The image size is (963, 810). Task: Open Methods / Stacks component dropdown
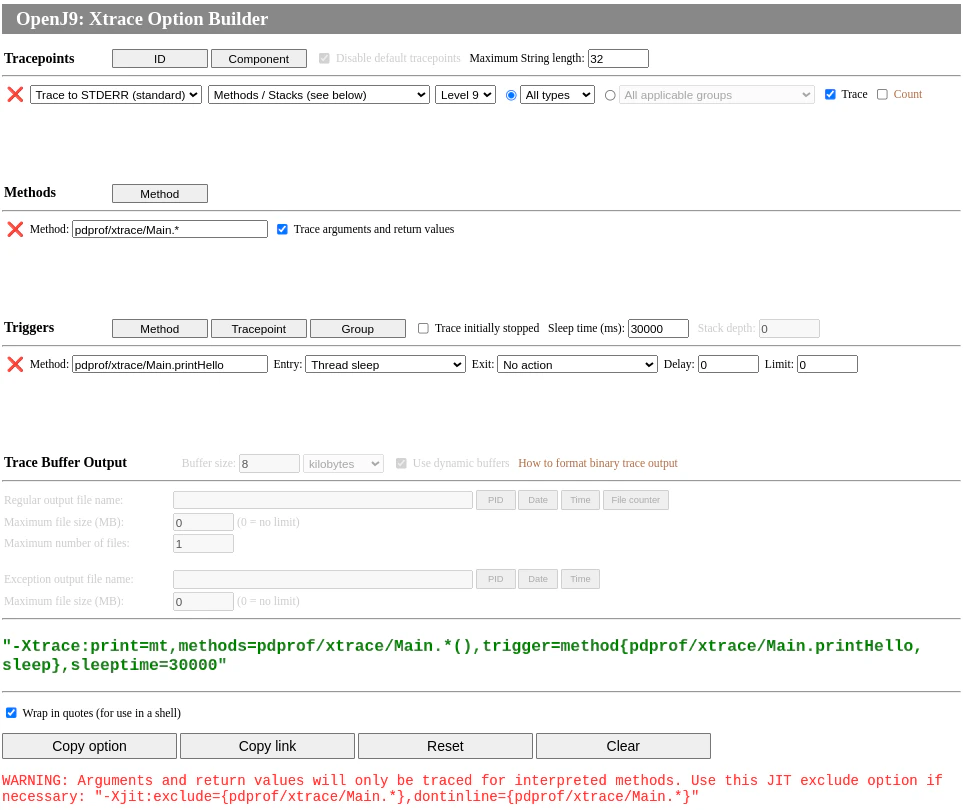click(x=319, y=95)
